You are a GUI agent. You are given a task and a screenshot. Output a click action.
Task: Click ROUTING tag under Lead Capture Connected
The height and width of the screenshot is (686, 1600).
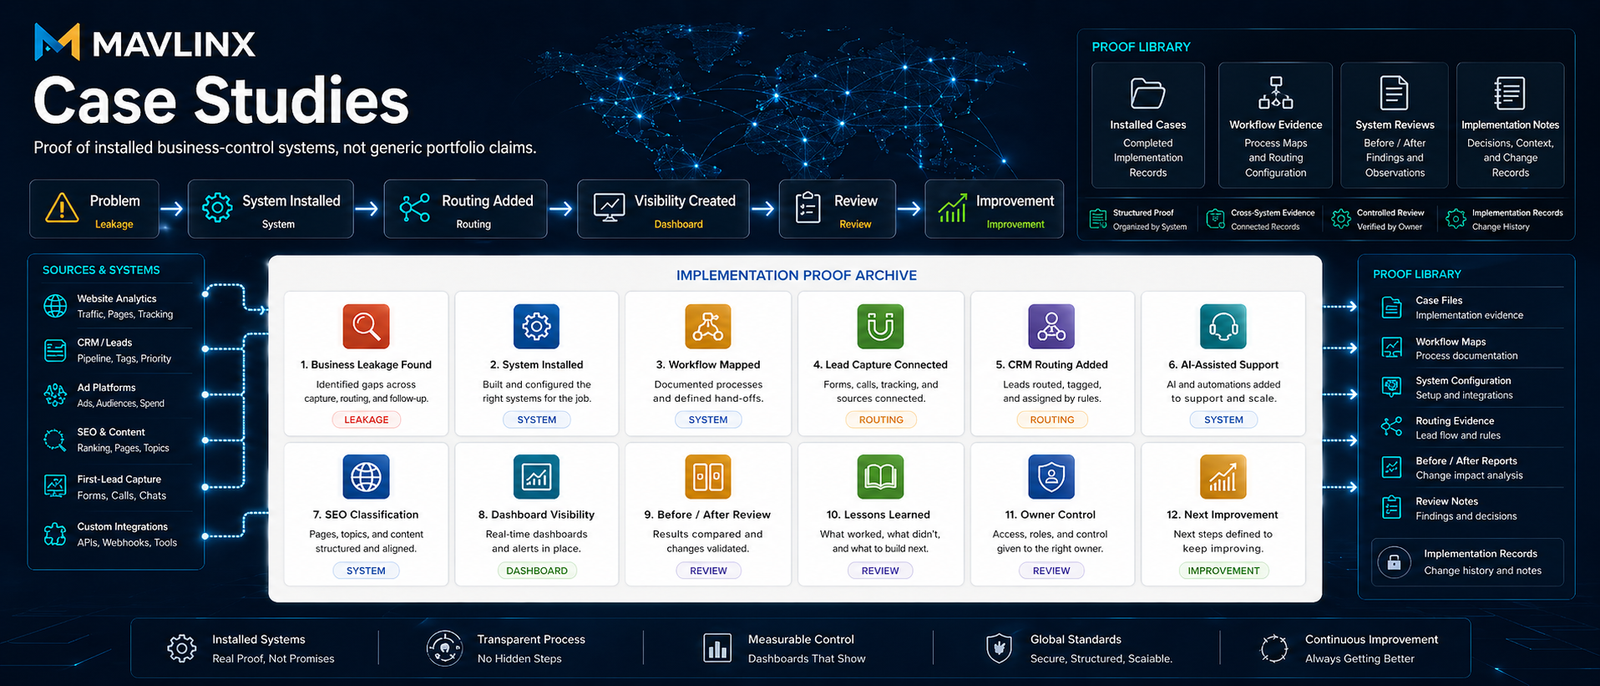880,420
